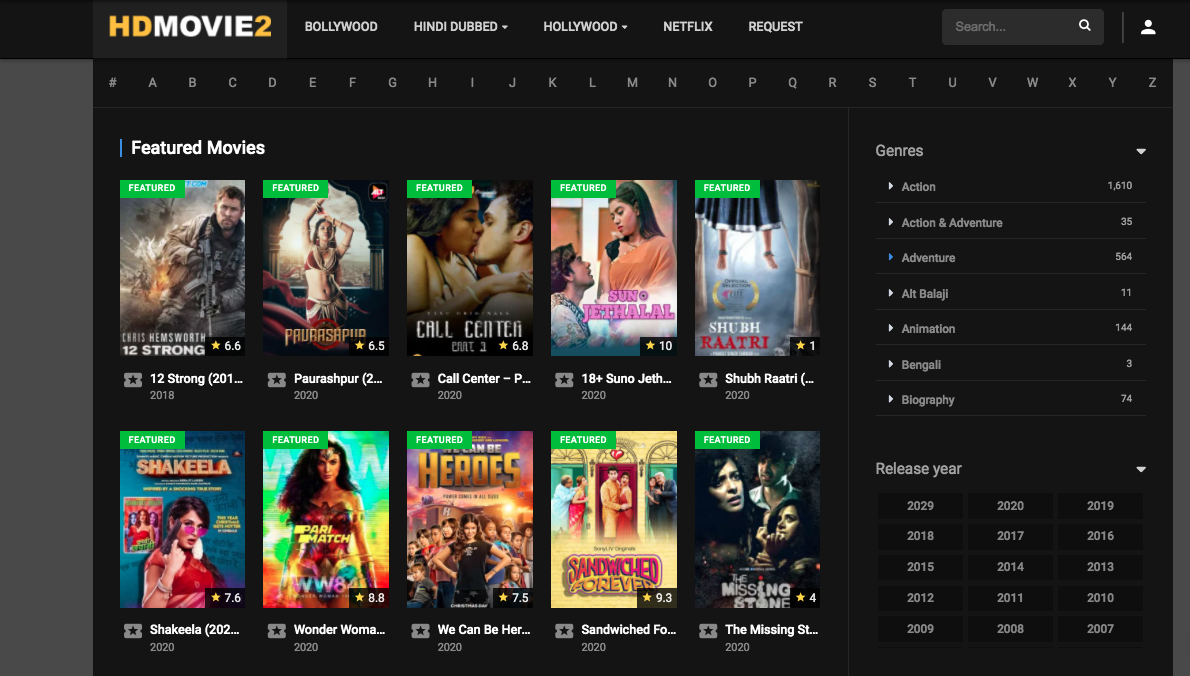The image size is (1190, 676).
Task: Click the film icon beside Call Center
Action: (420, 380)
